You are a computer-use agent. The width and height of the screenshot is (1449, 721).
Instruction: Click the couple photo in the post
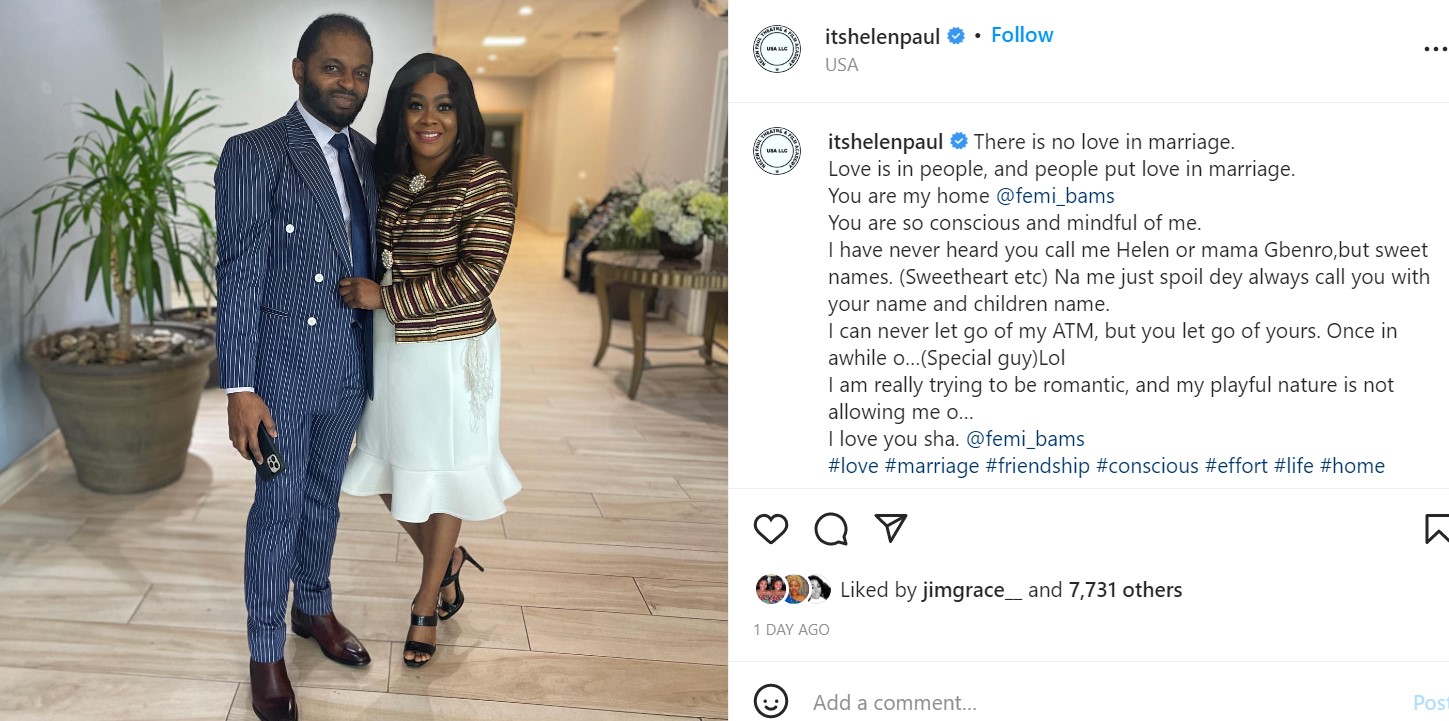click(x=364, y=360)
